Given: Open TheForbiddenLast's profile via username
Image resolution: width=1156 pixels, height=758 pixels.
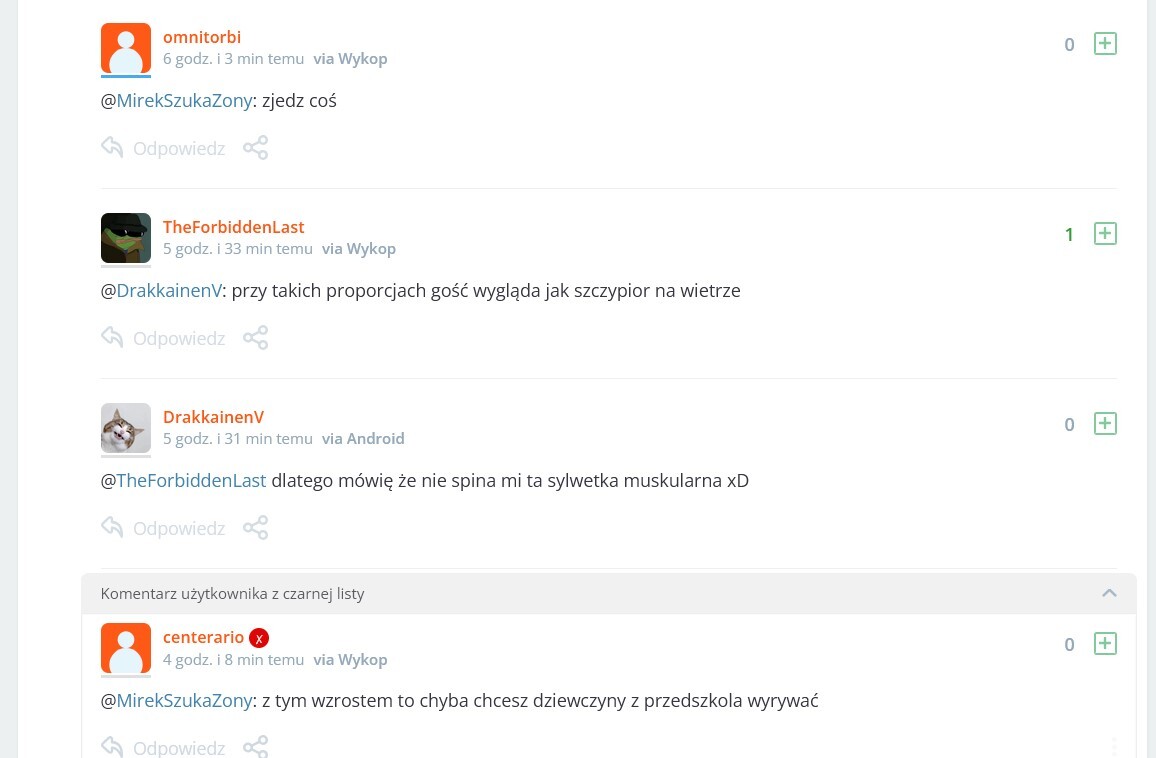Looking at the screenshot, I should click(233, 227).
